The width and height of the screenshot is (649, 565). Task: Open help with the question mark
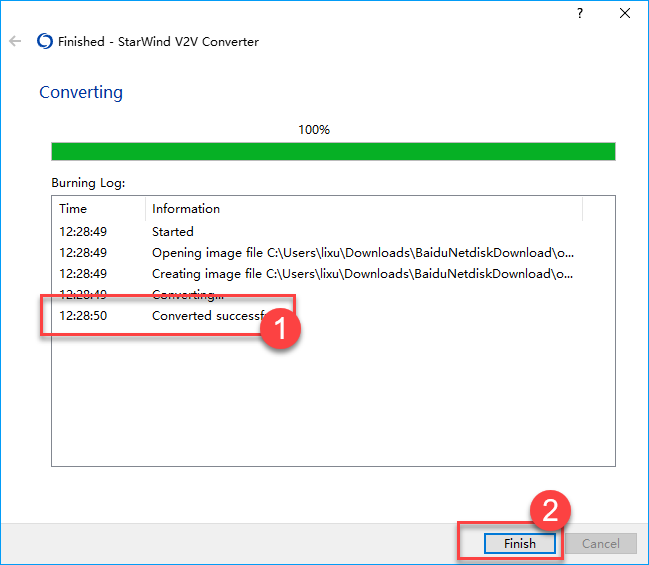click(580, 13)
